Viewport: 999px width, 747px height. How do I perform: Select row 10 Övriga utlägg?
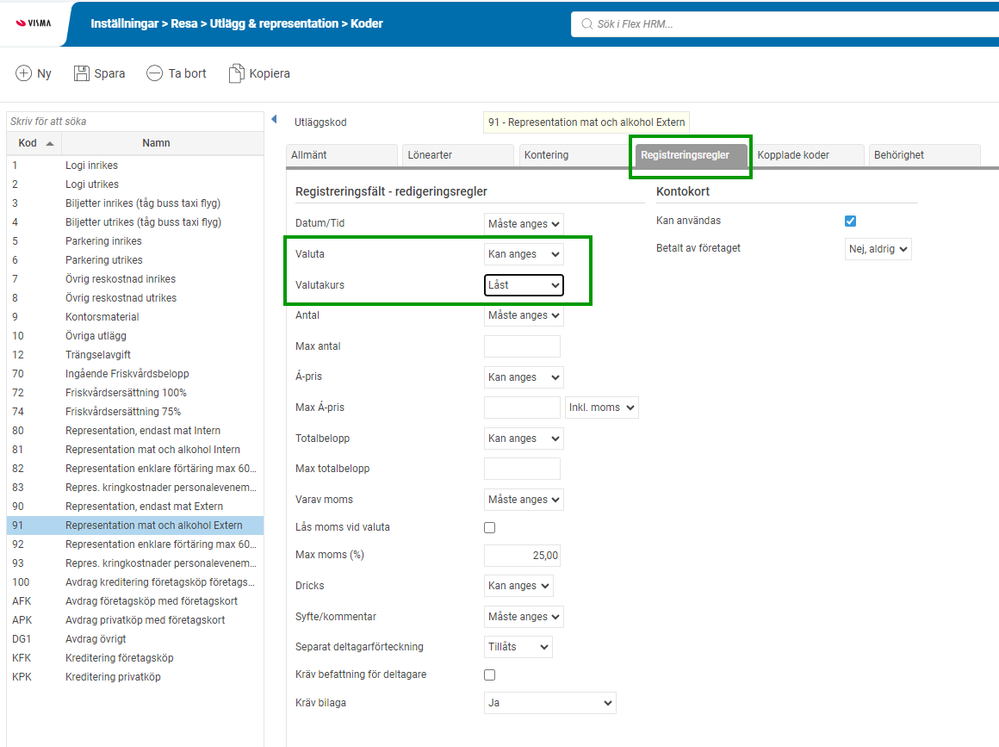[x=135, y=336]
